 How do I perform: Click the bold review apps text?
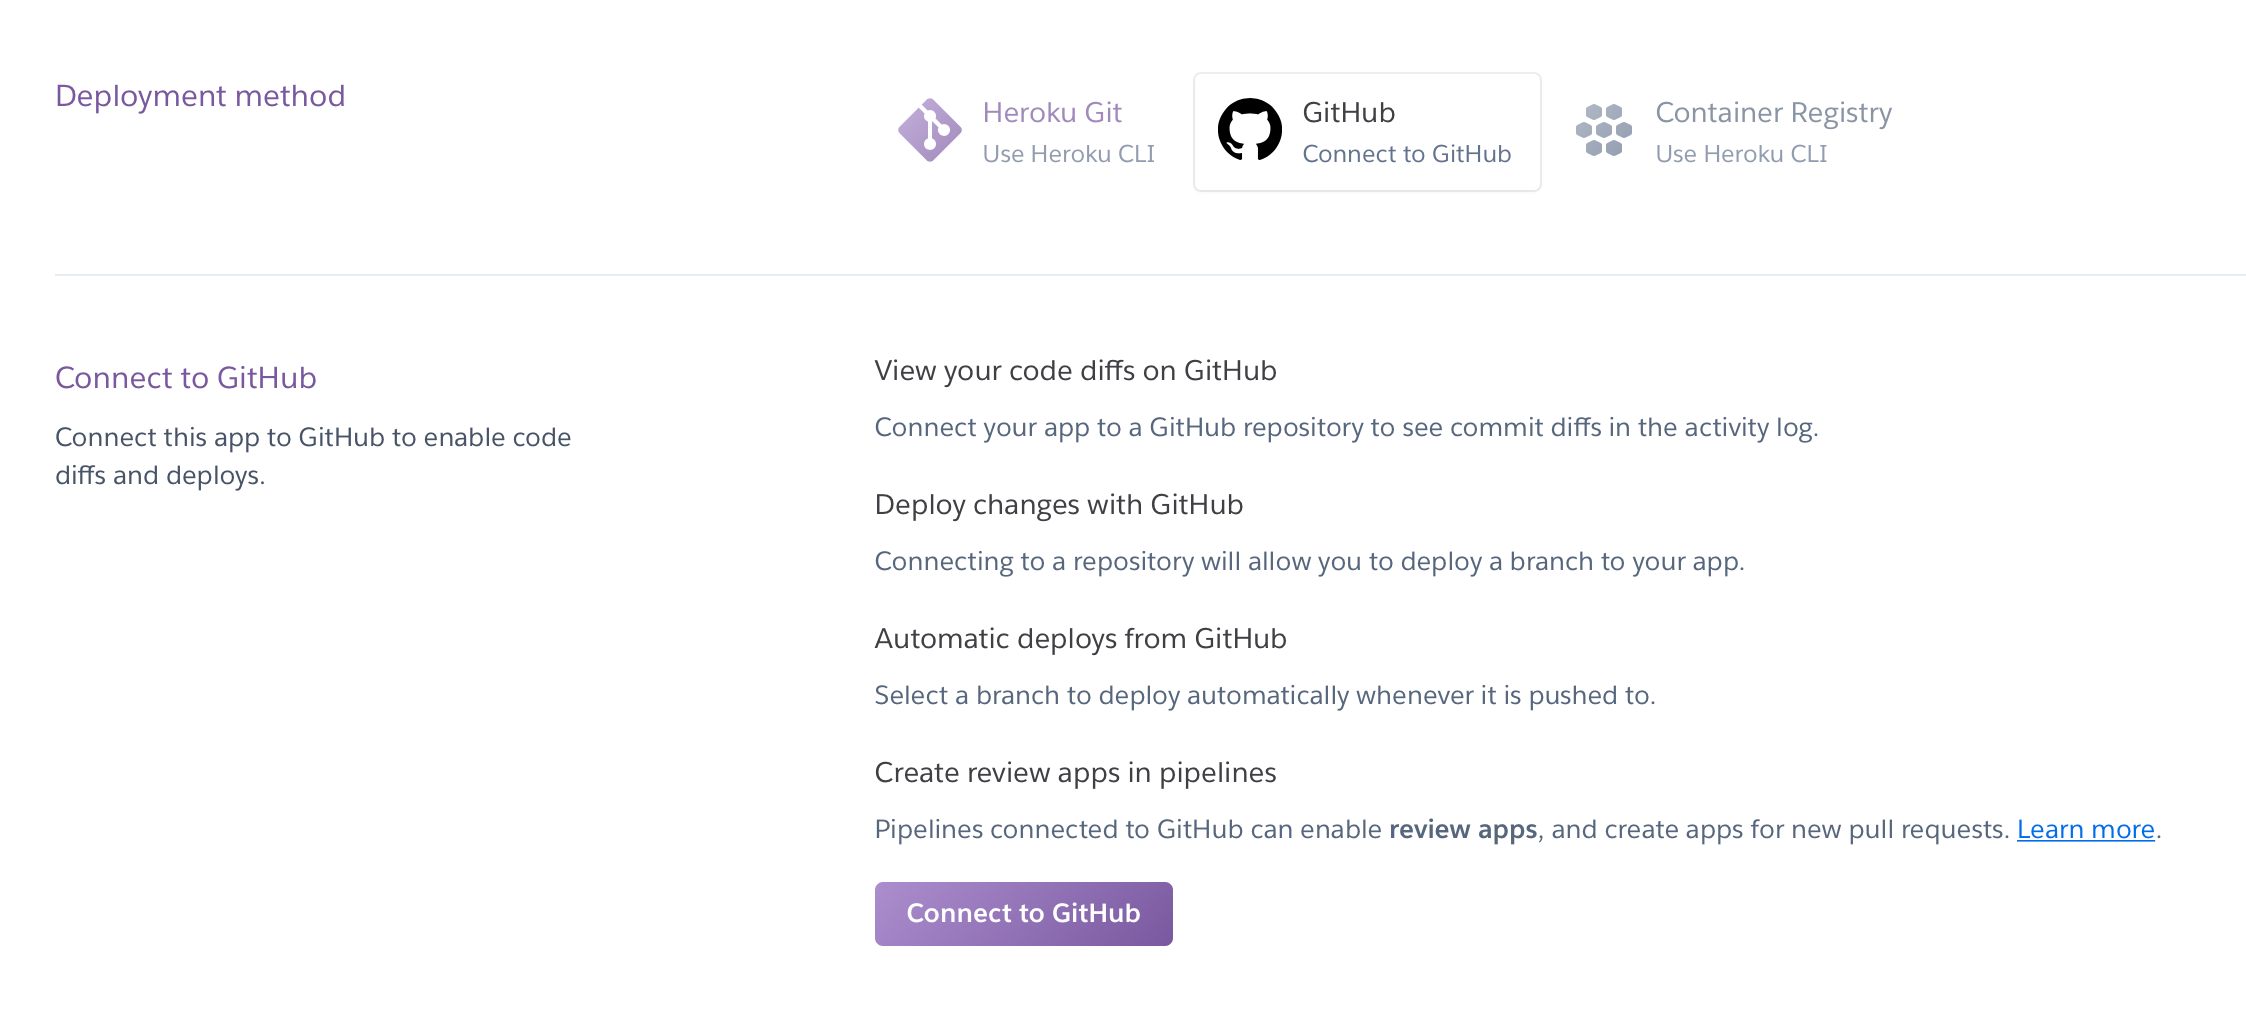click(1463, 829)
